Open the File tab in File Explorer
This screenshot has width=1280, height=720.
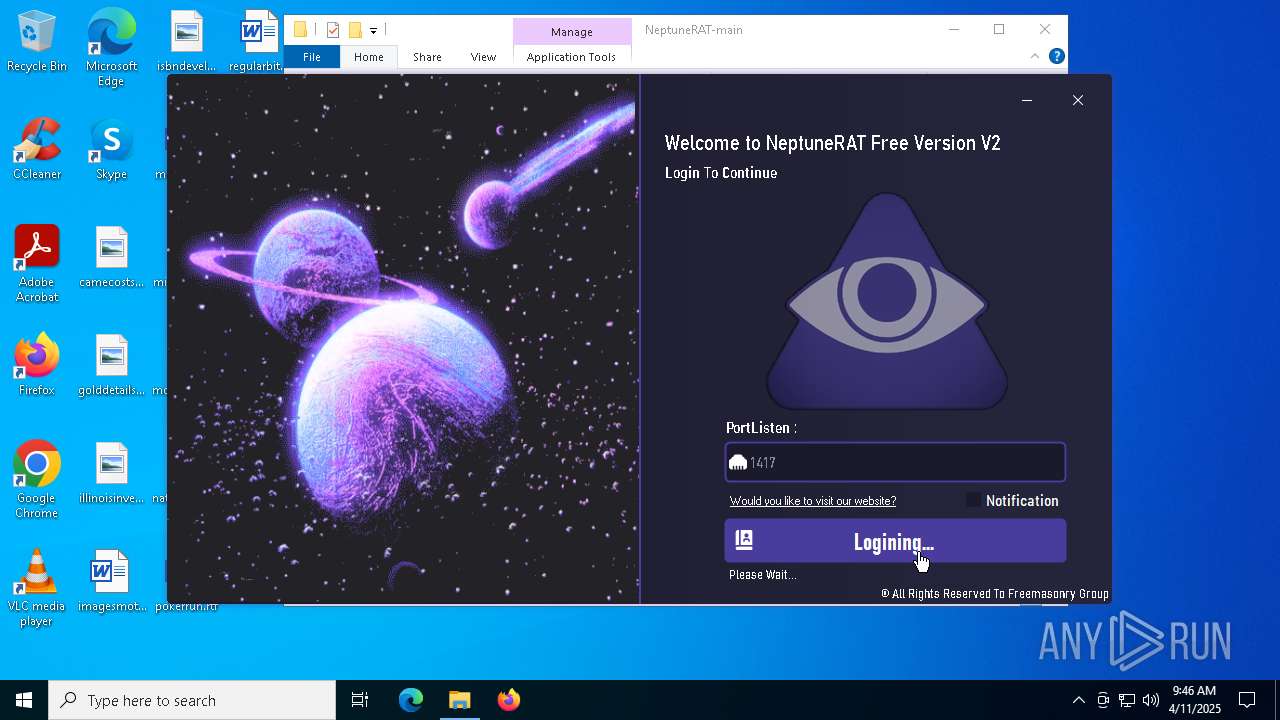point(312,57)
